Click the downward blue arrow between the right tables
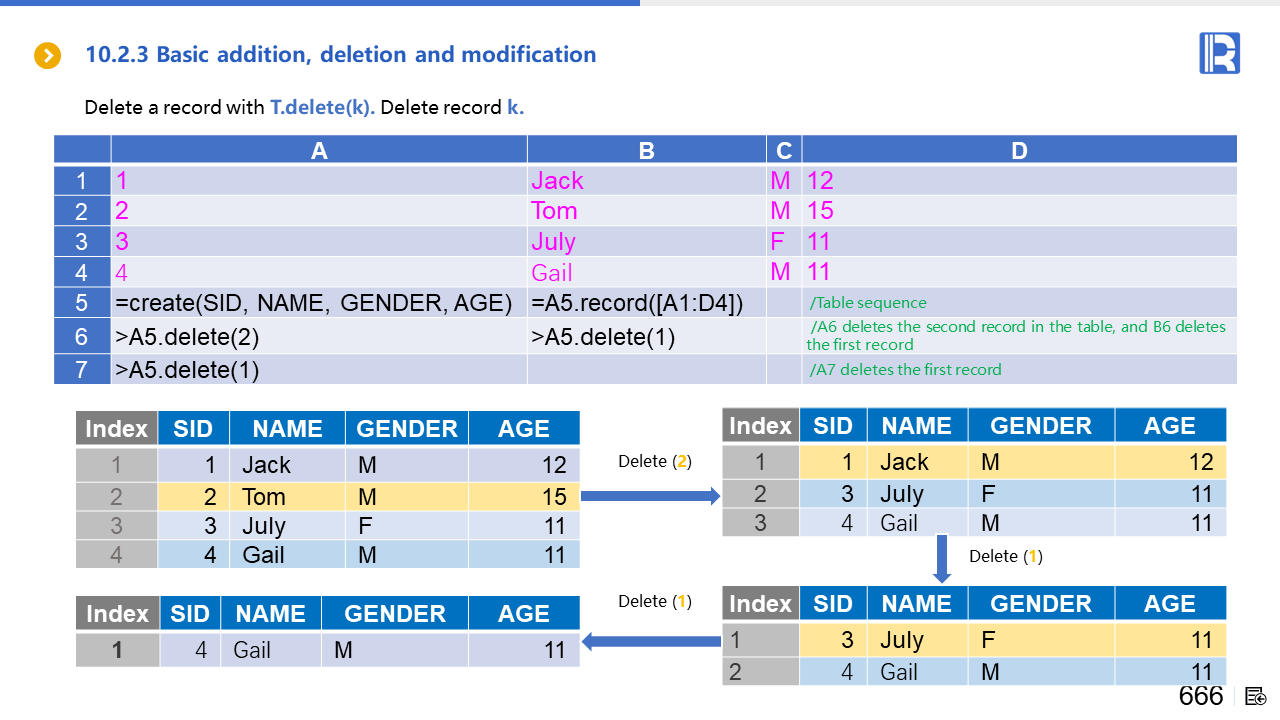The height and width of the screenshot is (720, 1280). (x=941, y=559)
